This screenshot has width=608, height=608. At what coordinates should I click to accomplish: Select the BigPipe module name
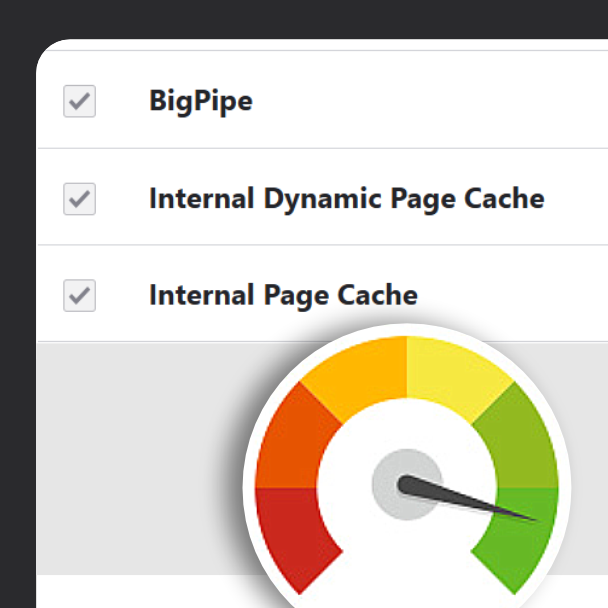(x=201, y=101)
